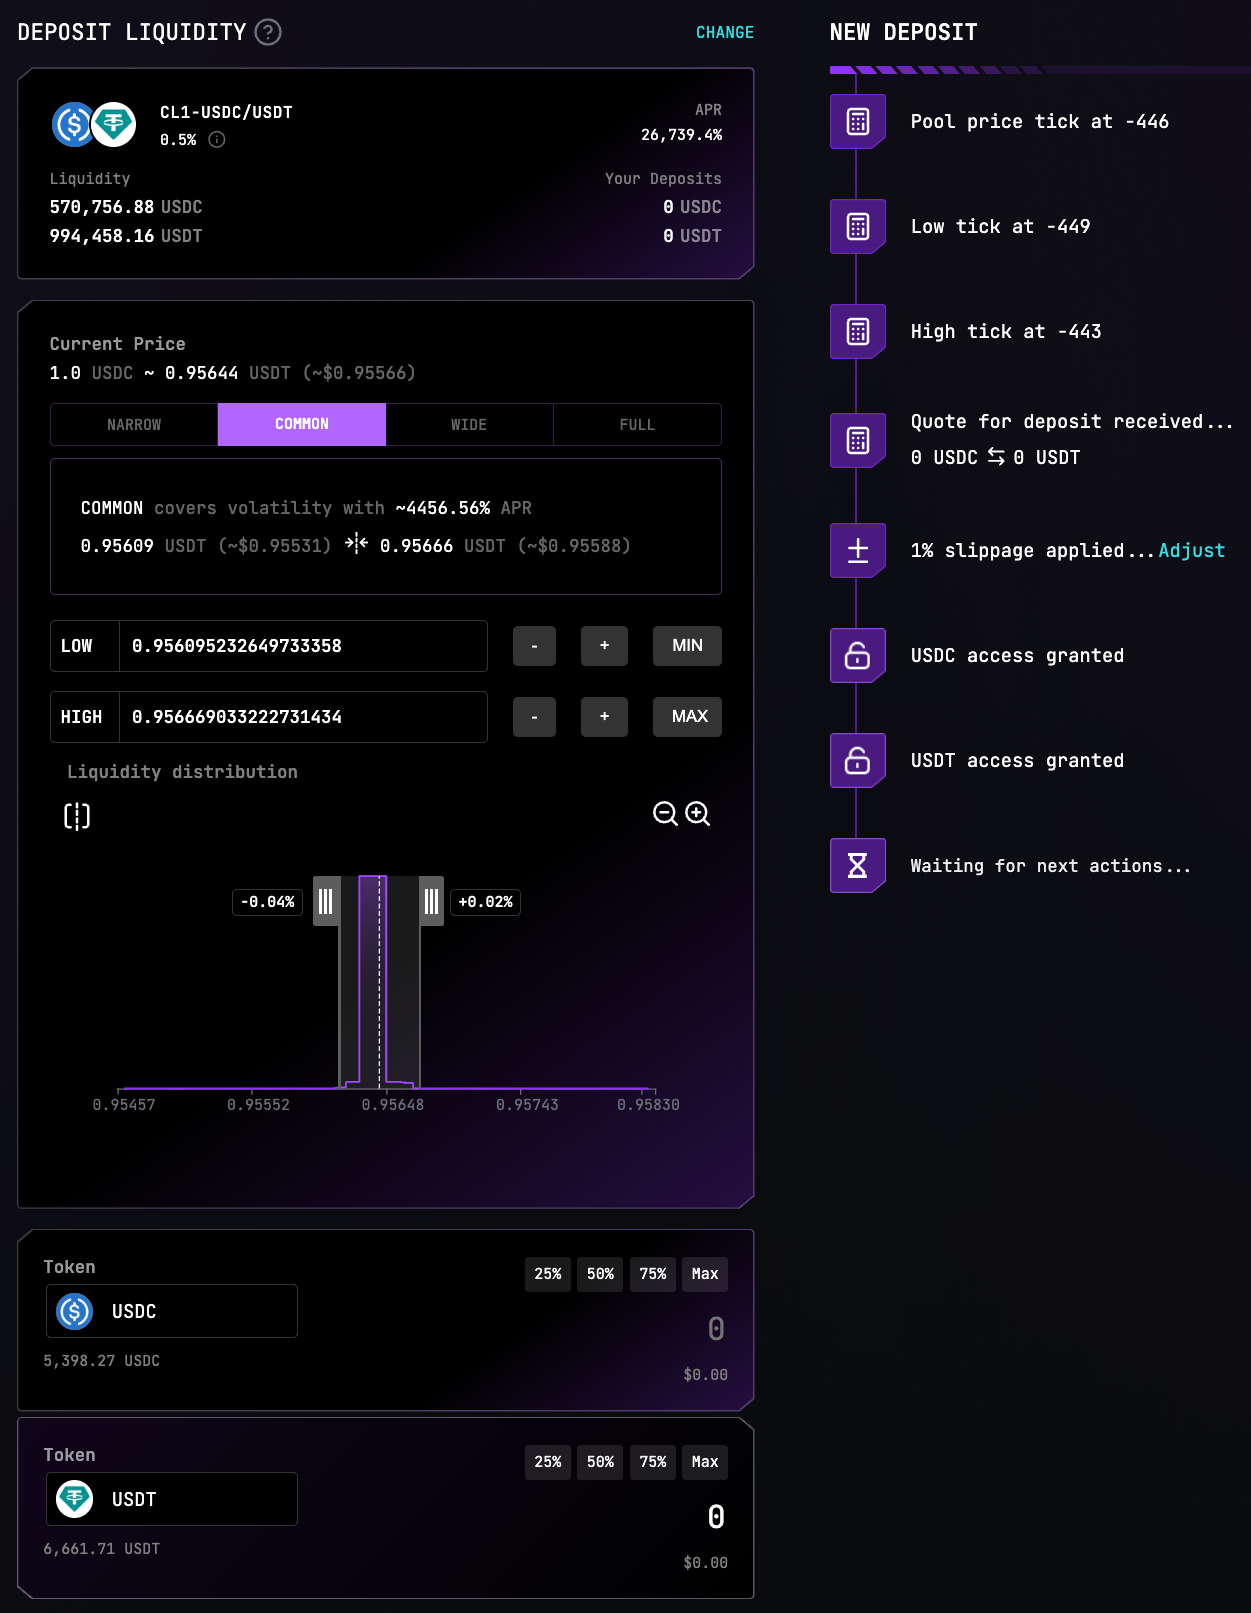
Task: Open the USDC token selector
Action: tap(172, 1311)
